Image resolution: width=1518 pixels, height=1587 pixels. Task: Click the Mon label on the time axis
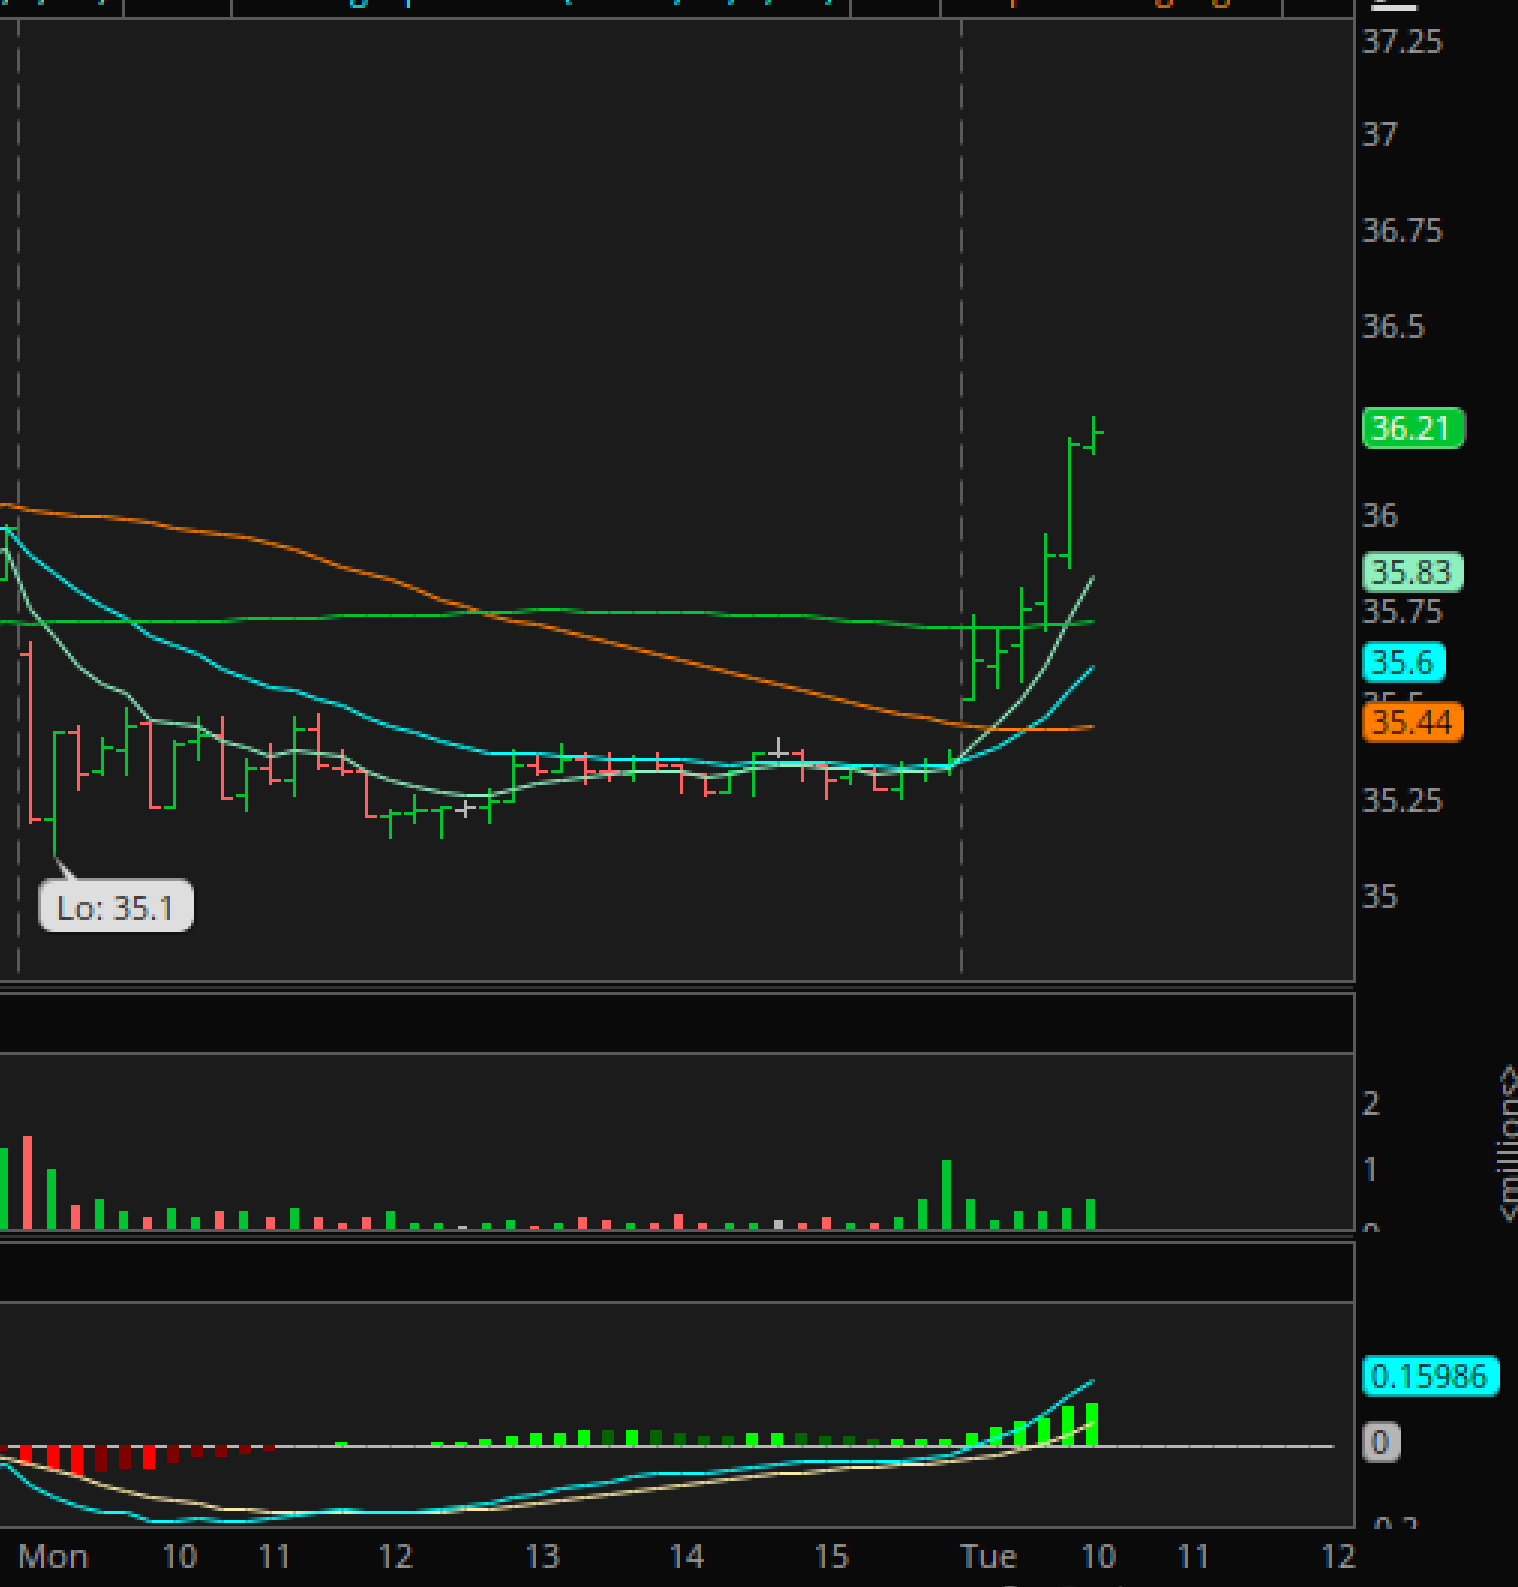tap(53, 1557)
